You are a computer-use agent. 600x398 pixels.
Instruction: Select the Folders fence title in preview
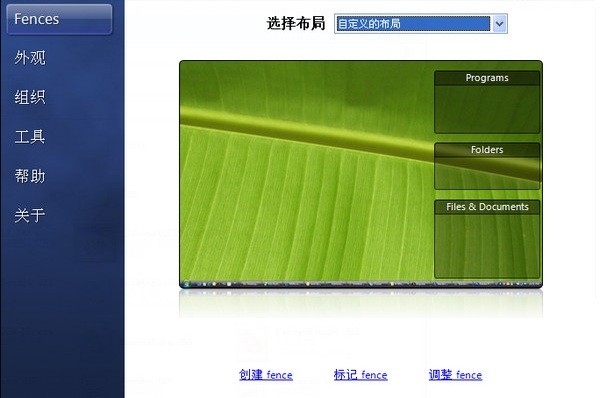point(487,150)
